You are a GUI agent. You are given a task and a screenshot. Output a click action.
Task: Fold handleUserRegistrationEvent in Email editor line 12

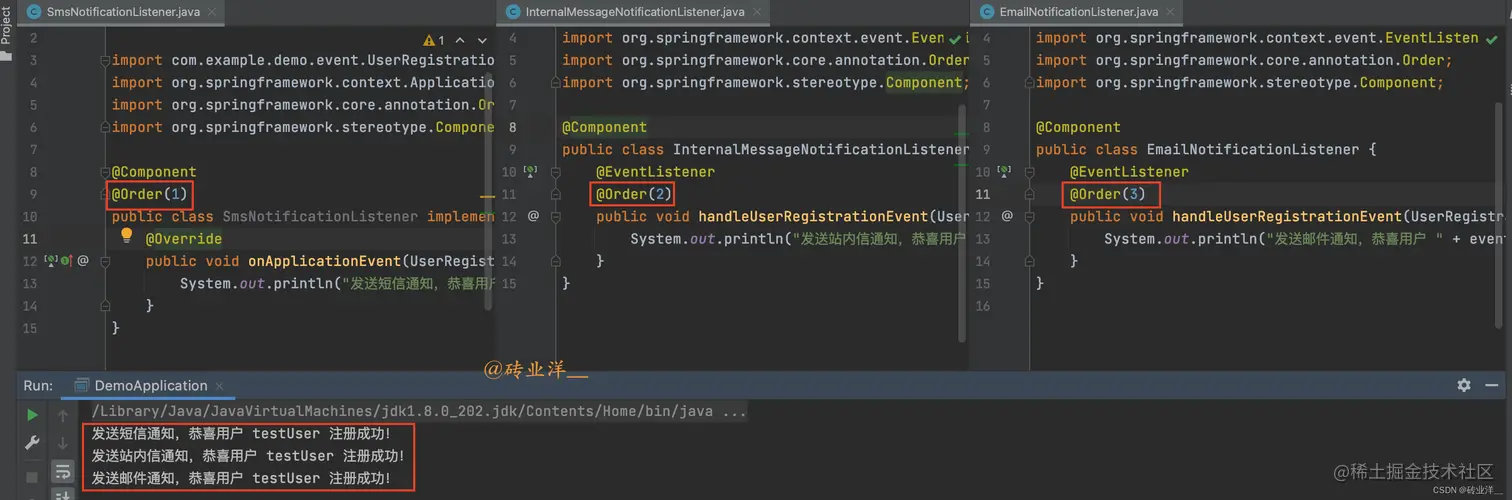[1030, 216]
